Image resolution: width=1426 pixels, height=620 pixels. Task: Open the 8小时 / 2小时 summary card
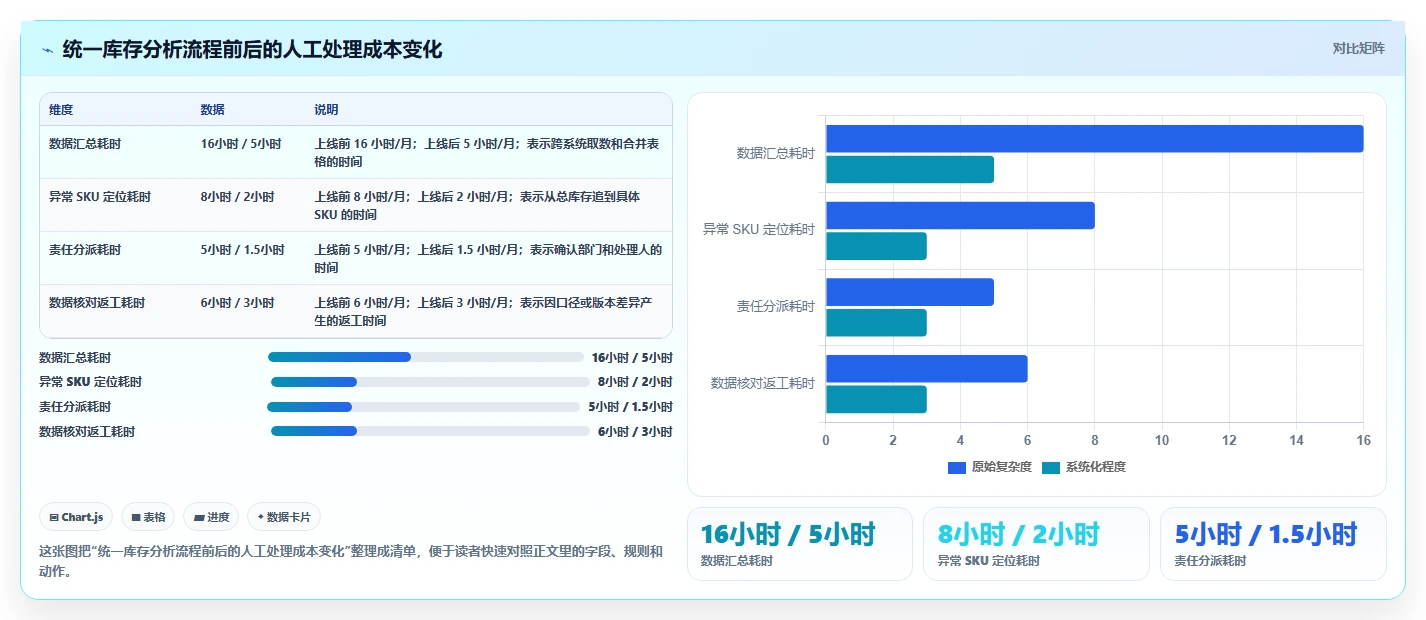coord(1036,544)
